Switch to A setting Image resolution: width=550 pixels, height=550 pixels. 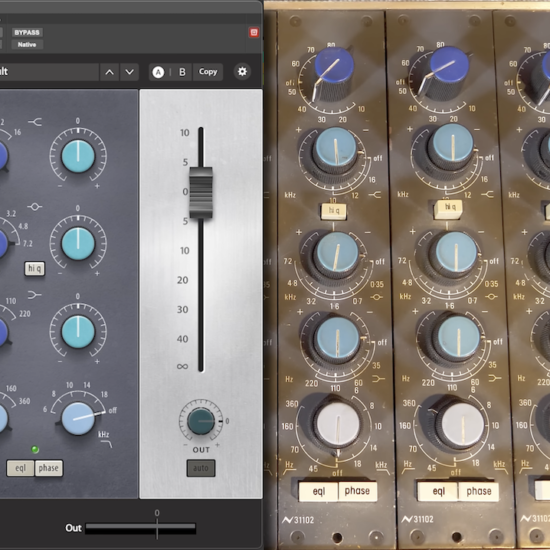tap(158, 72)
